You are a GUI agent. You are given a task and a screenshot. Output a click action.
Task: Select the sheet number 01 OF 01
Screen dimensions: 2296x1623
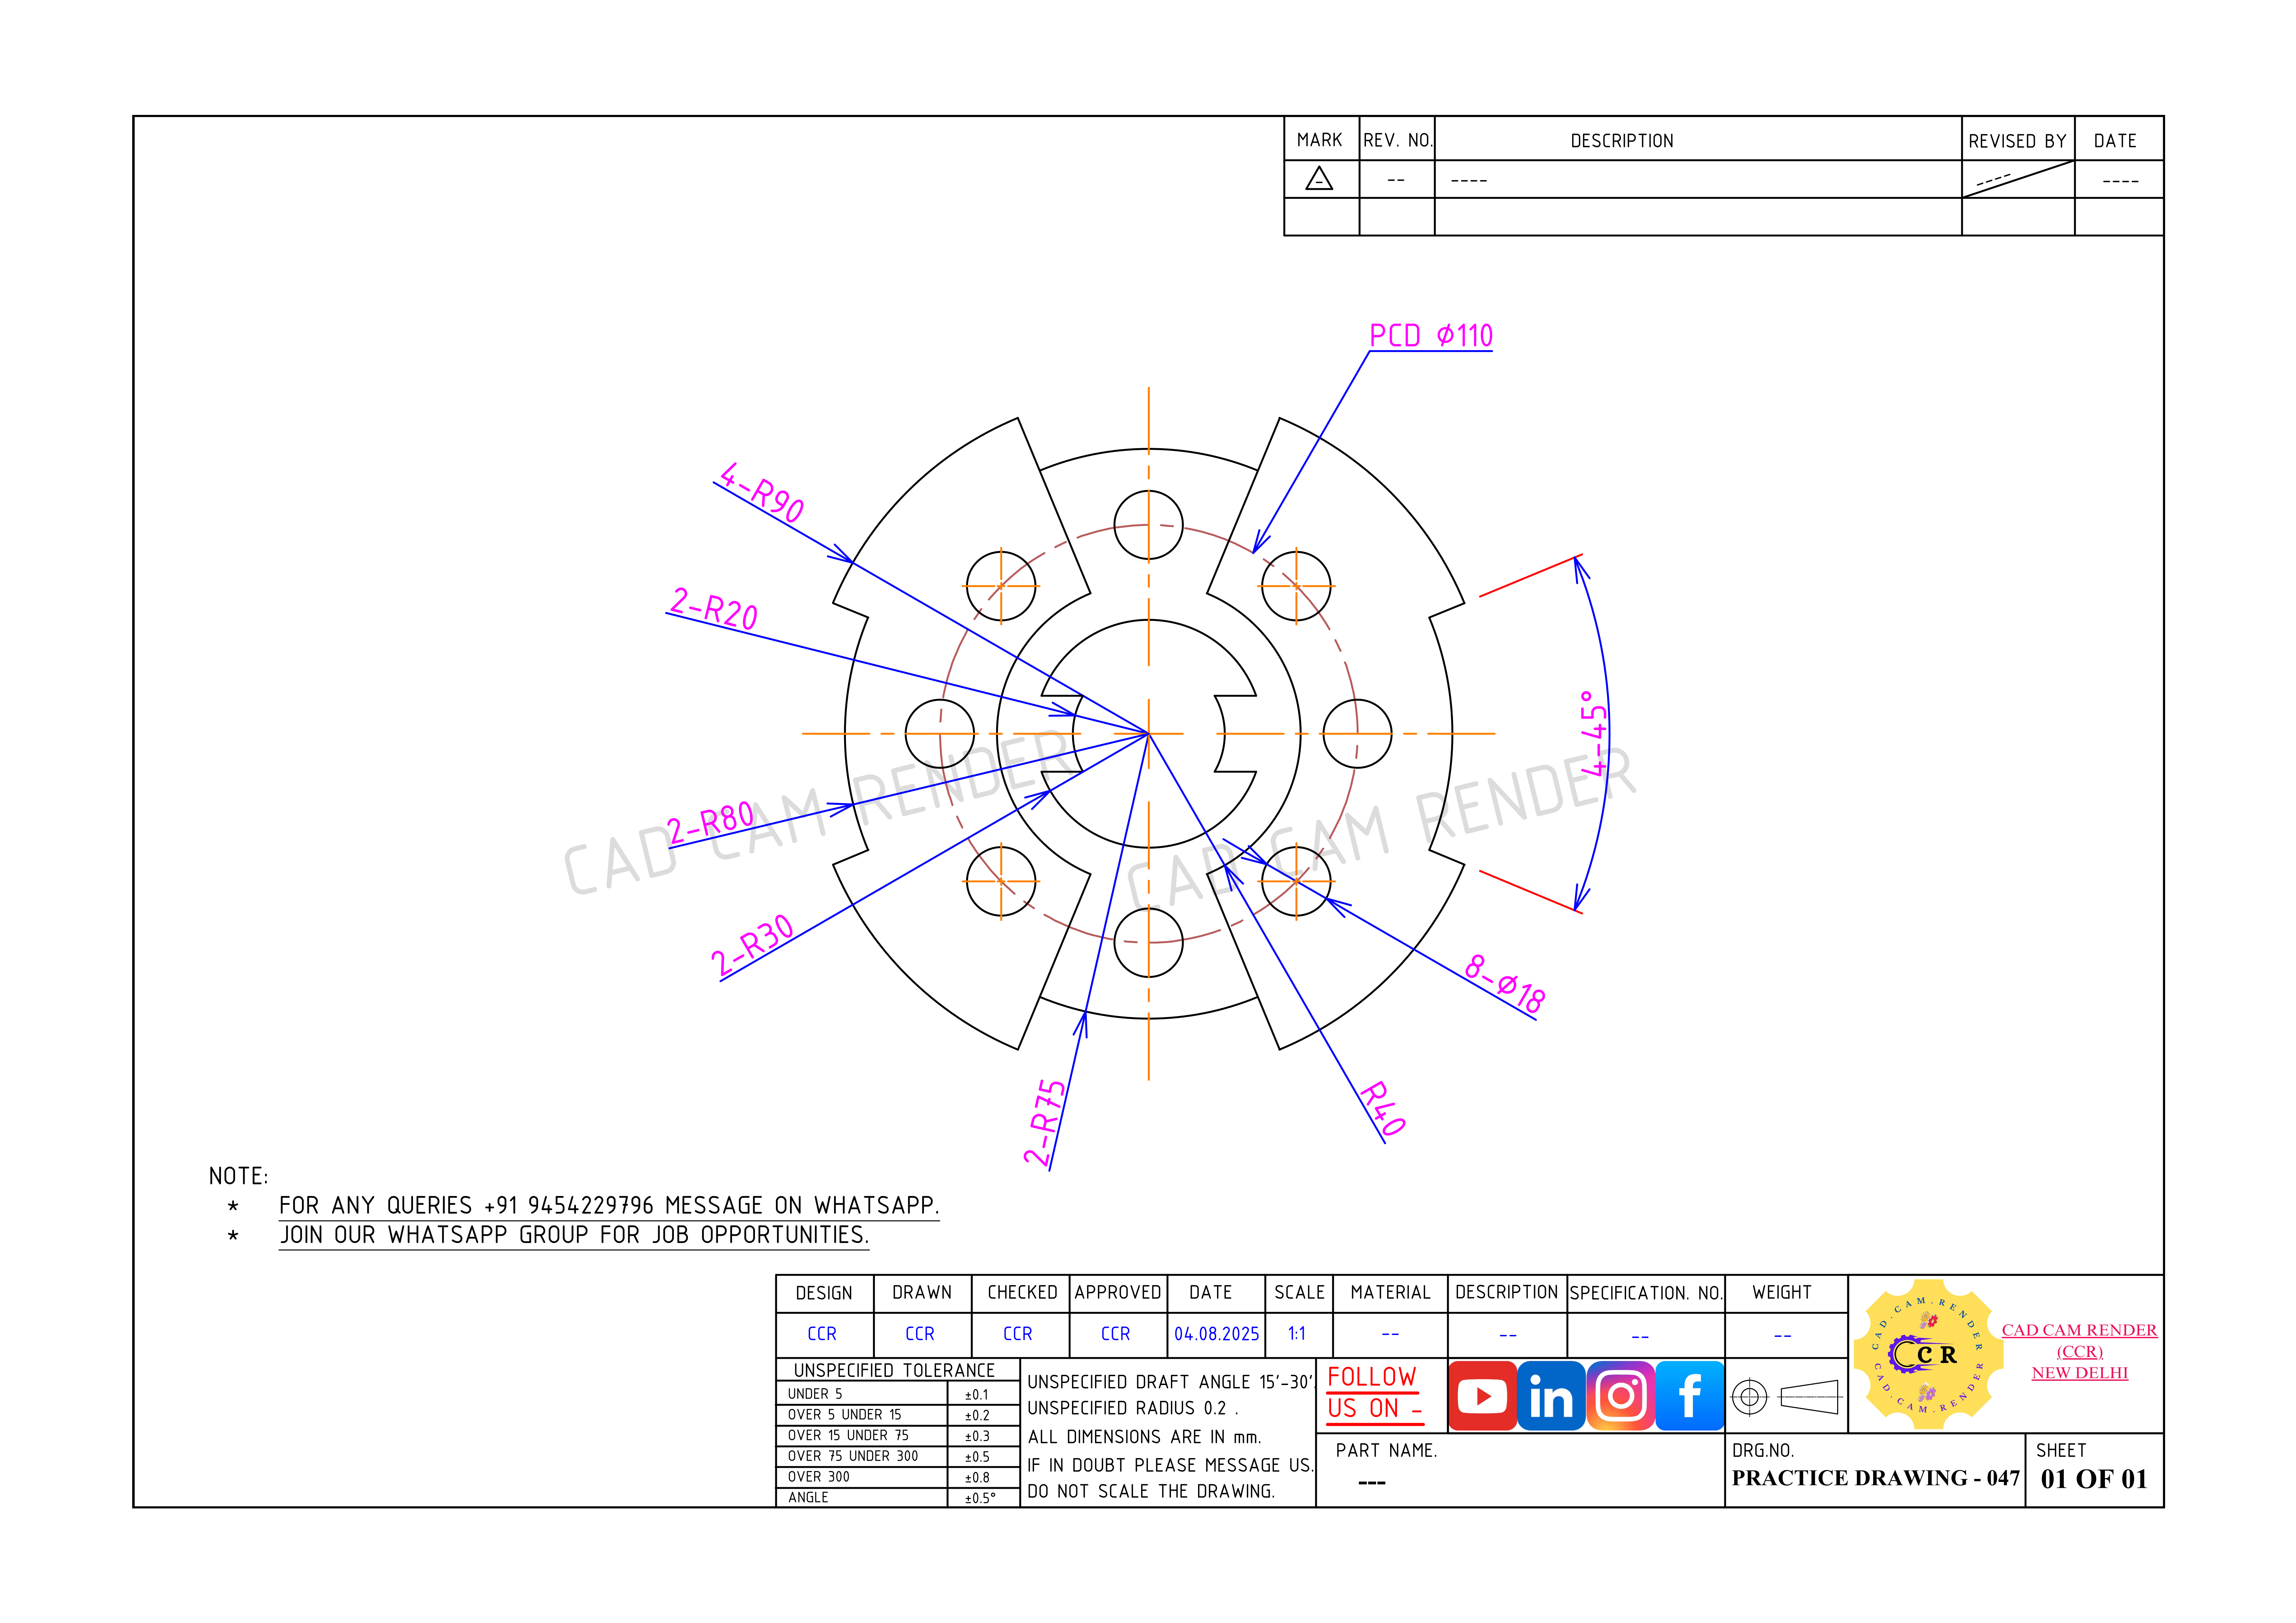(2094, 1479)
